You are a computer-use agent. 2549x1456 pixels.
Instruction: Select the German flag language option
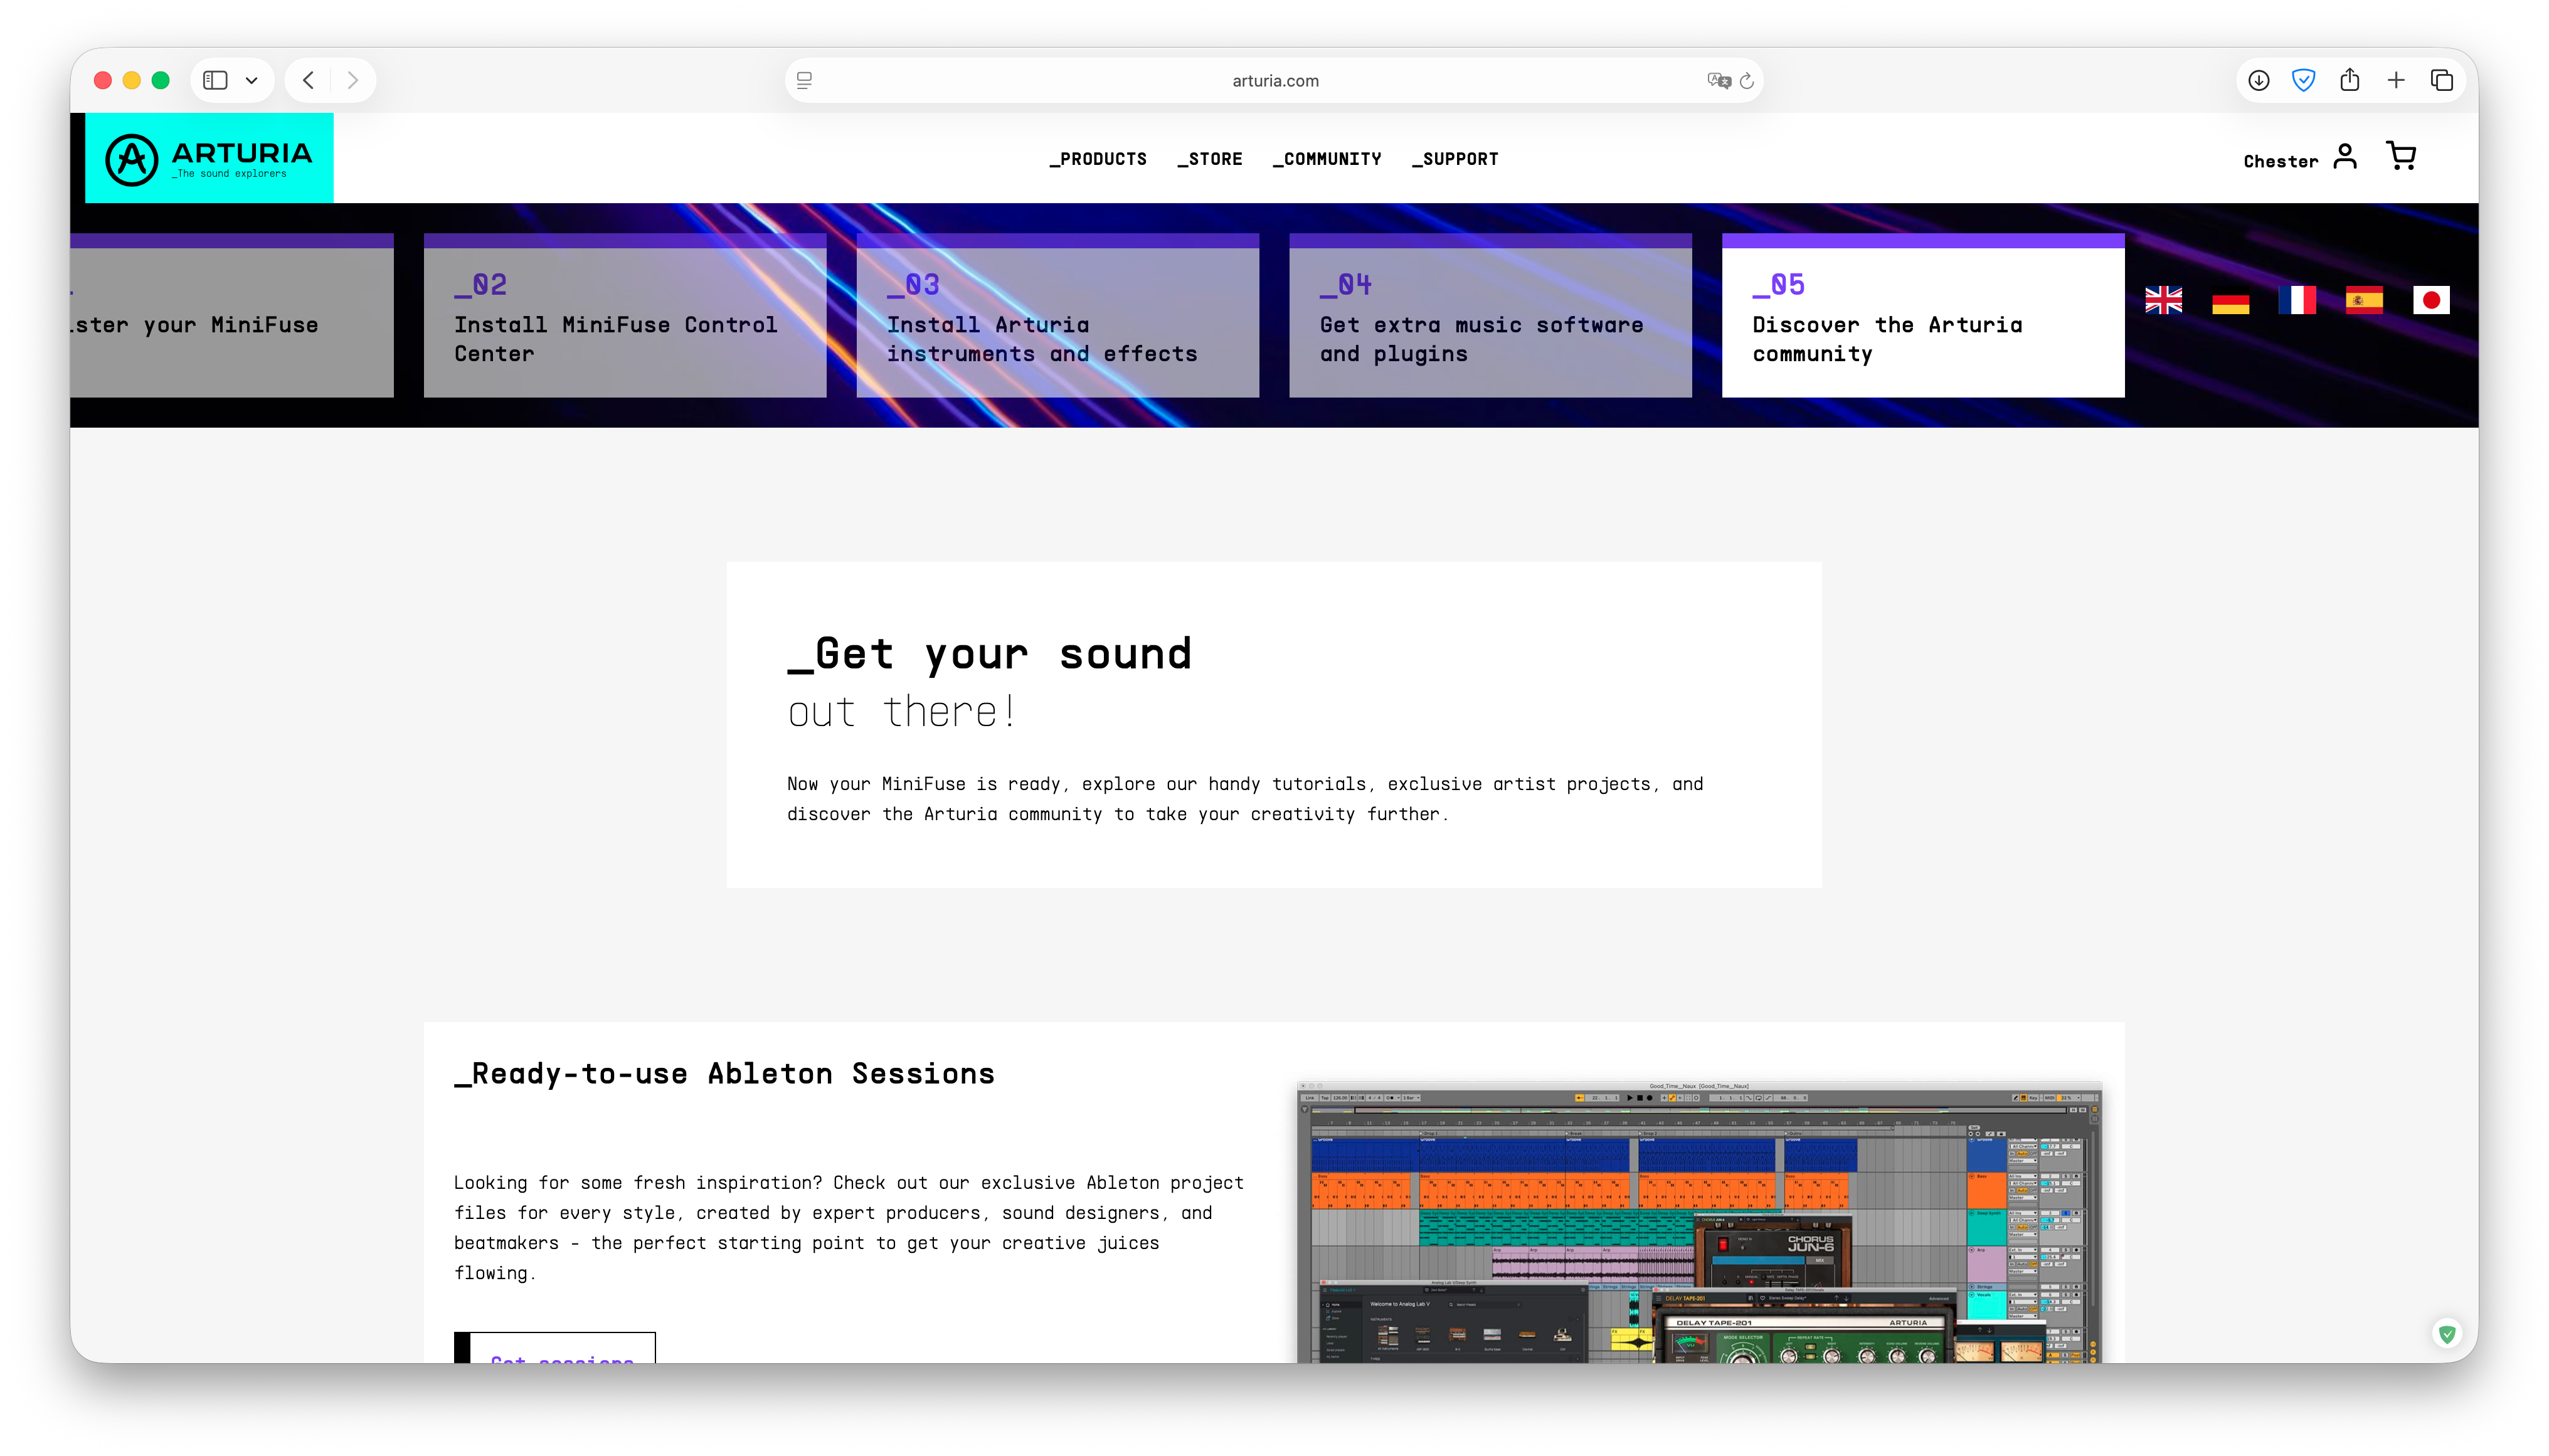click(2230, 301)
